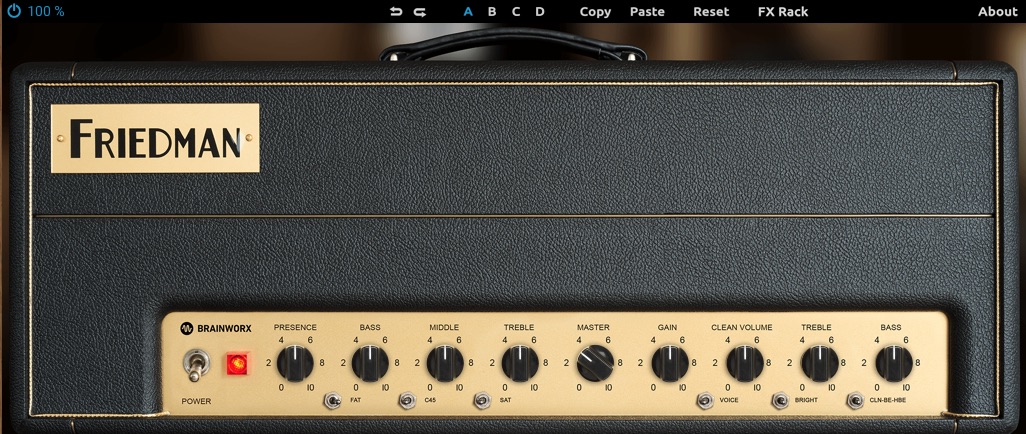Select settings slot D
The height and width of the screenshot is (434, 1026).
[x=540, y=12]
